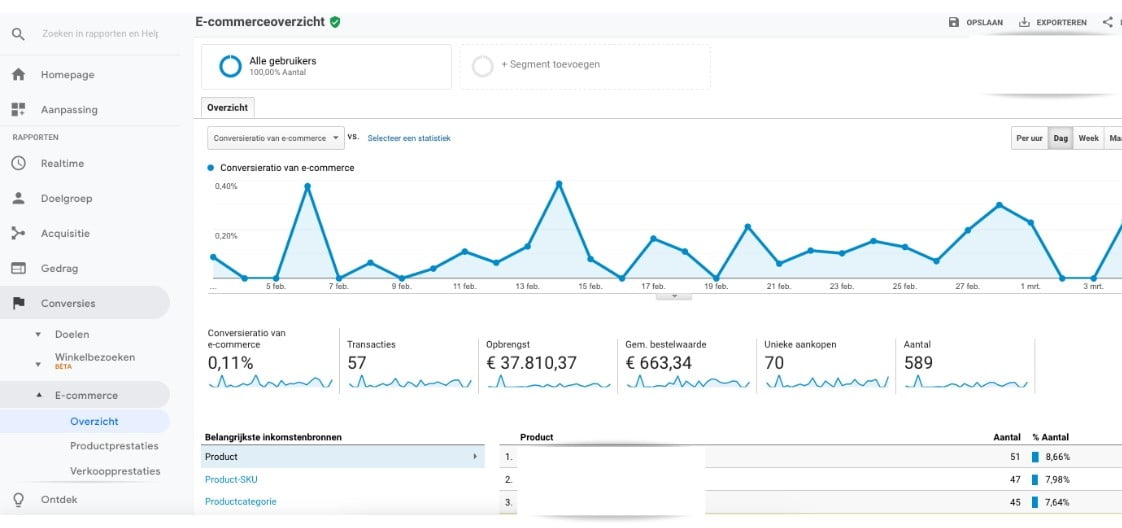Click the Conversieratio van e-commerce 0,11% metric

pyautogui.click(x=270, y=361)
